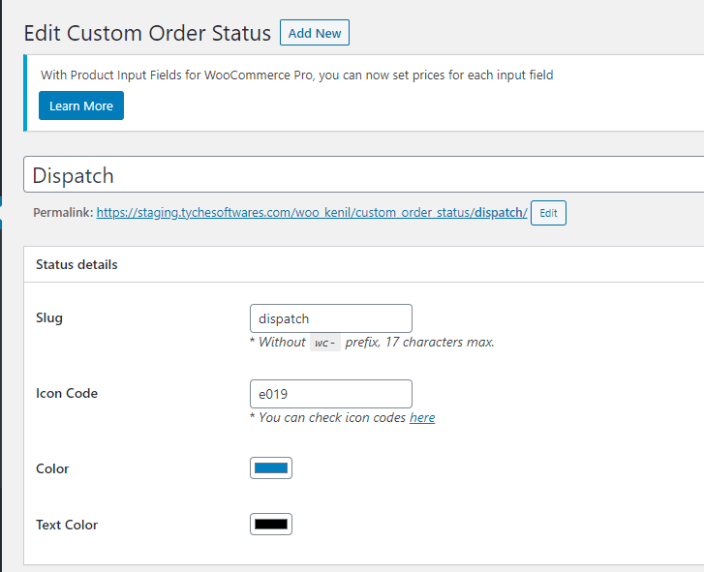Click the wc- prefix code tag
704x572 pixels.
323,343
